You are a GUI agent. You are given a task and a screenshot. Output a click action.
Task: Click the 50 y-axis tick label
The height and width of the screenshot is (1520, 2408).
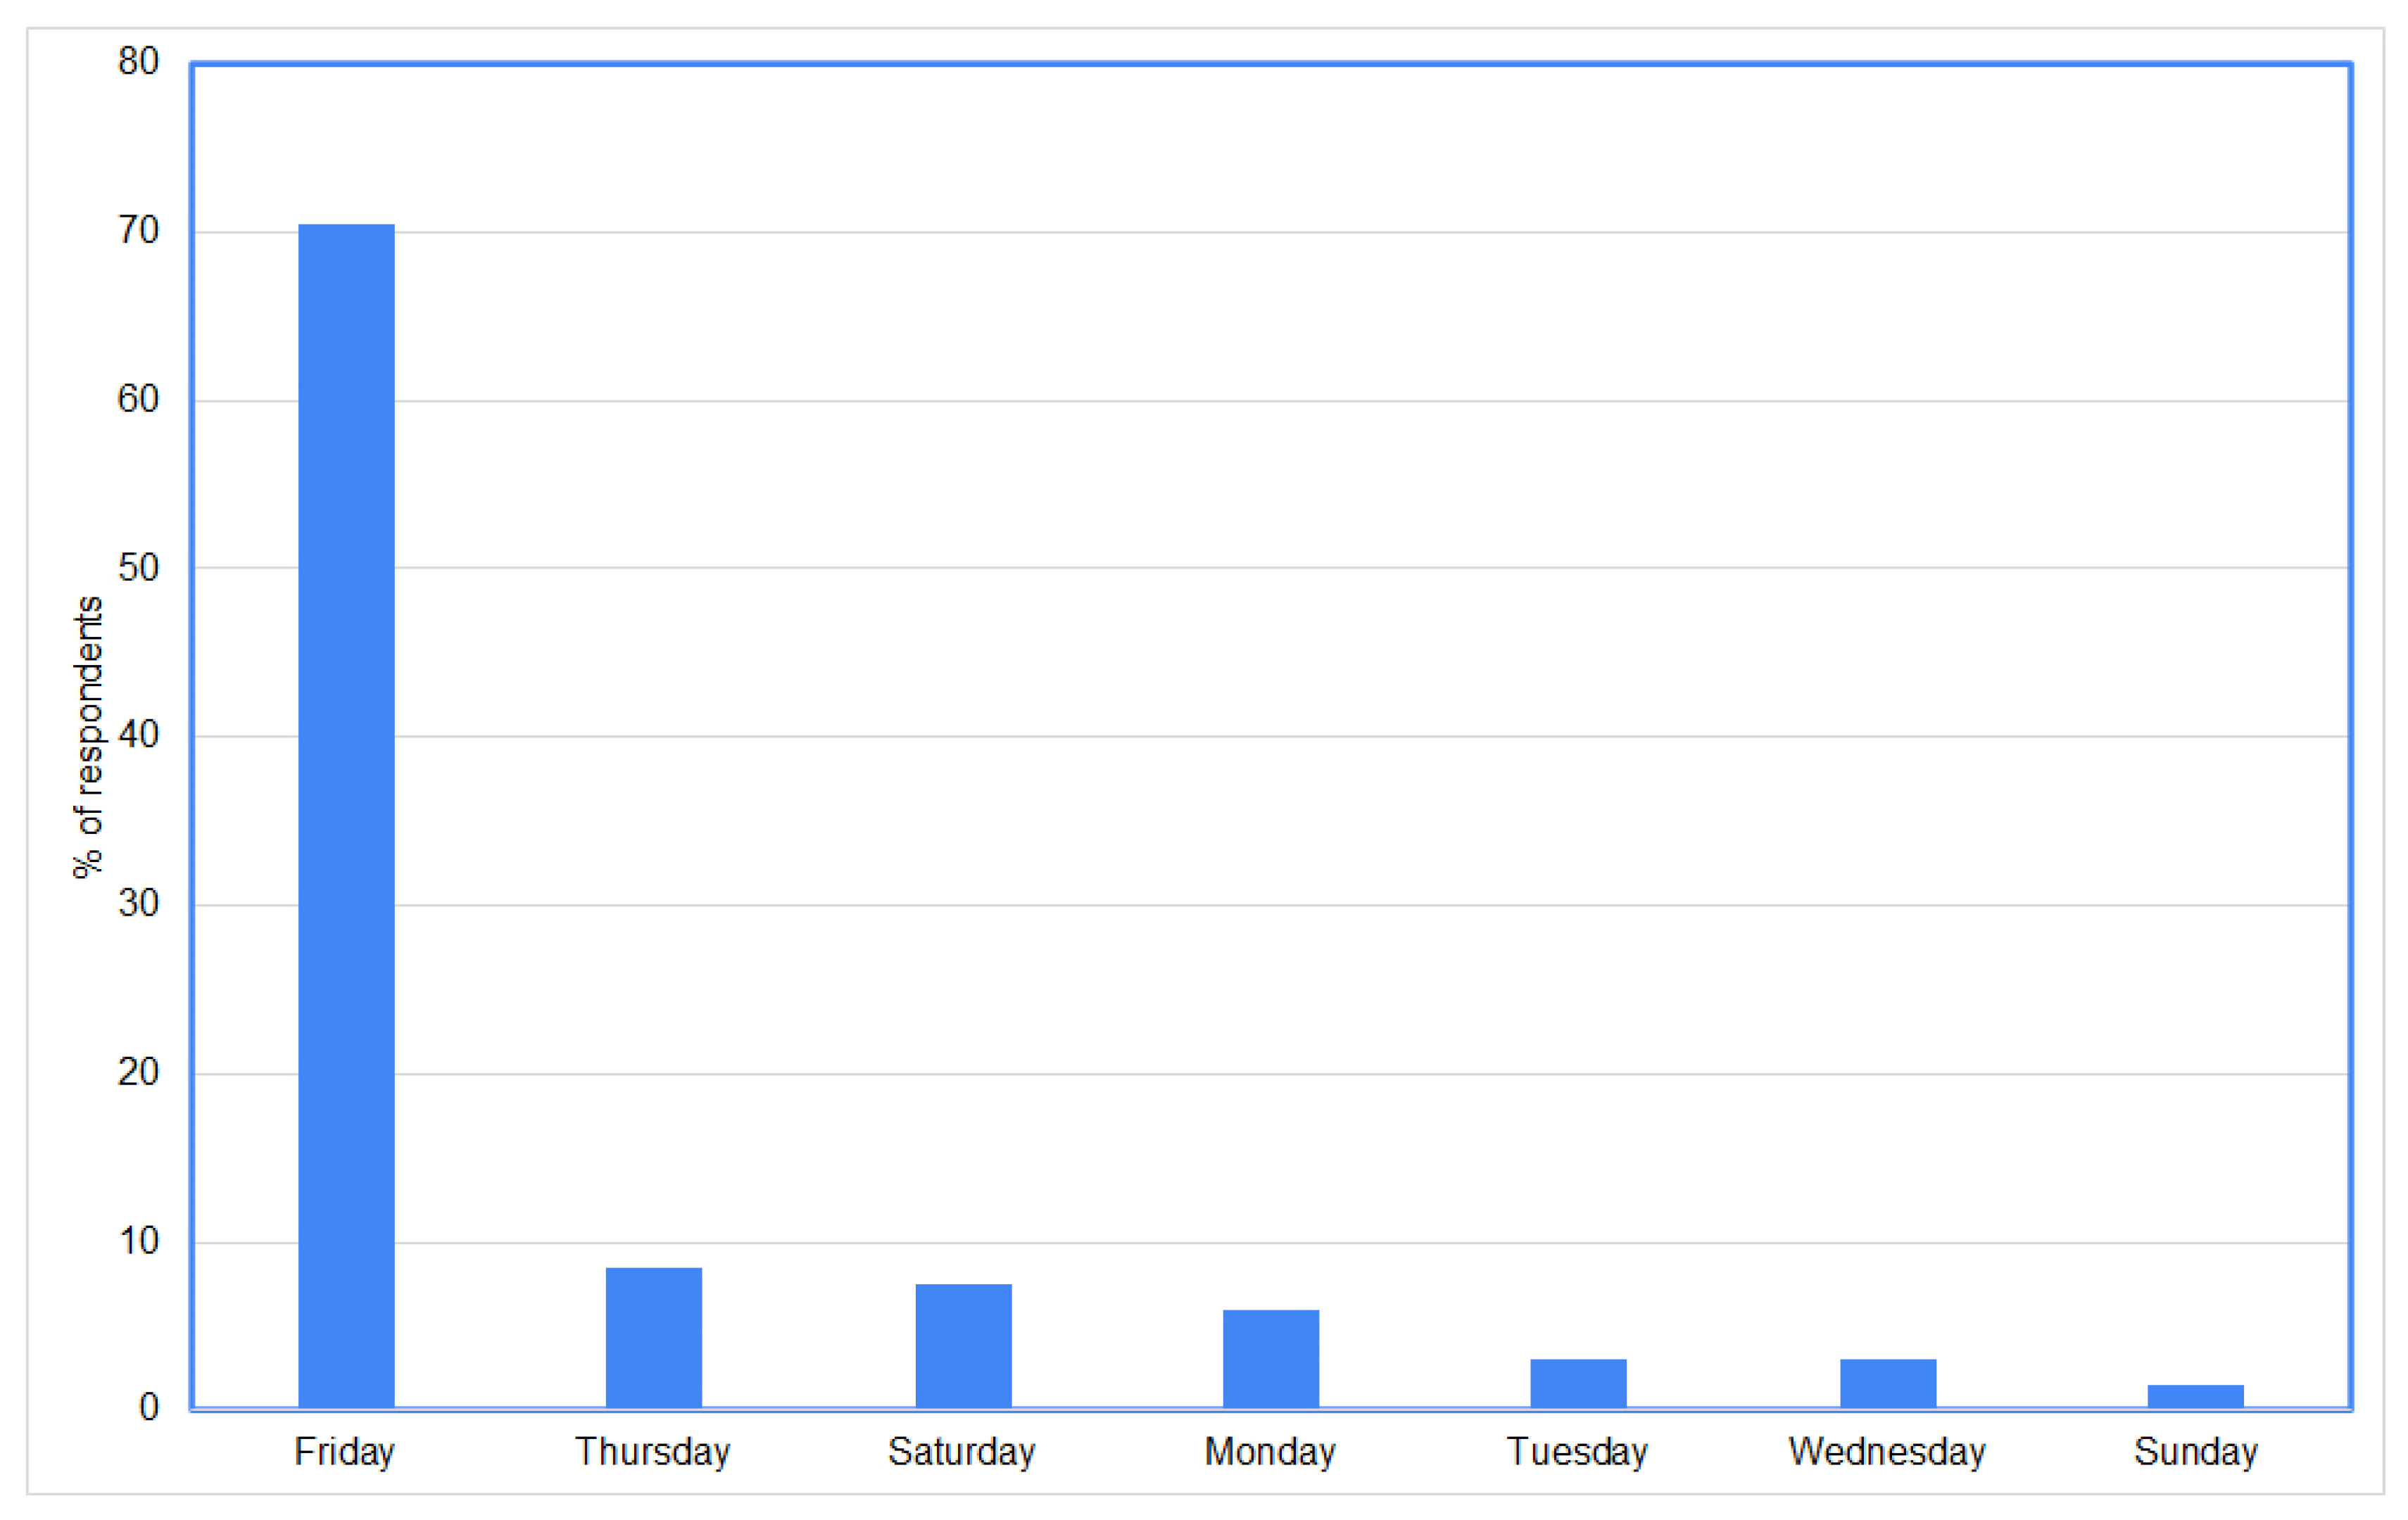(x=138, y=568)
